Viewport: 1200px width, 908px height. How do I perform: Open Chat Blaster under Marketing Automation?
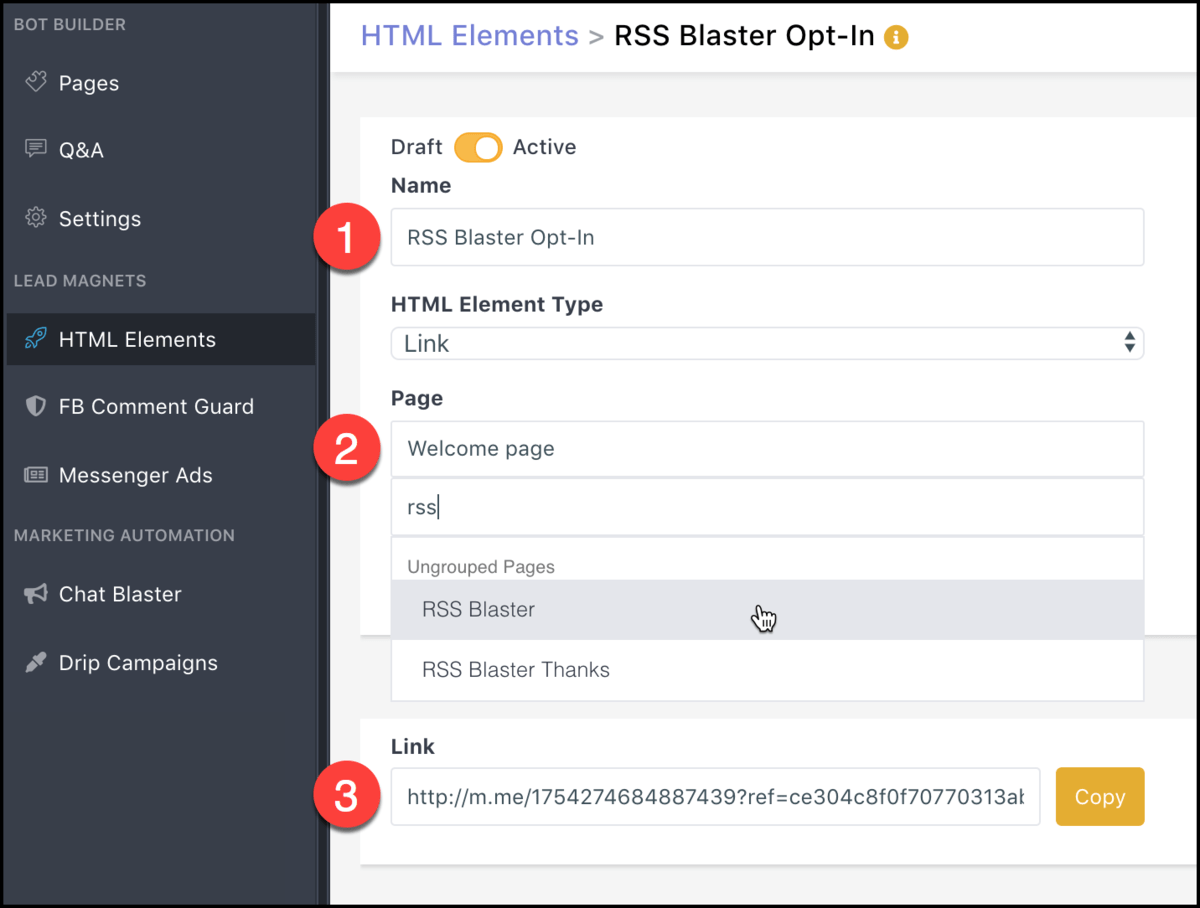click(120, 594)
